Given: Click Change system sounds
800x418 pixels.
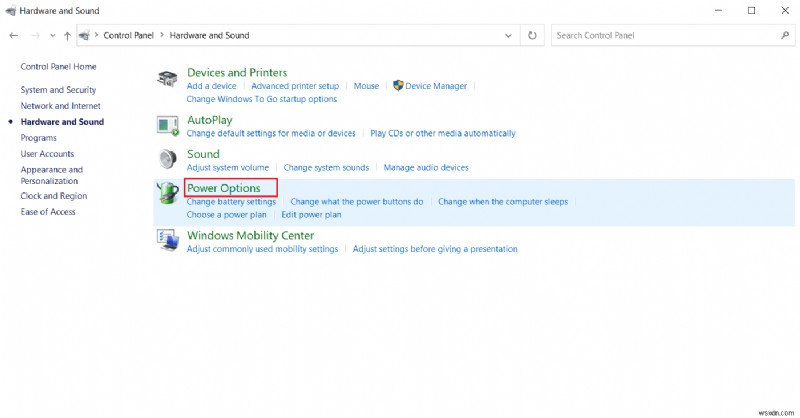Looking at the screenshot, I should tap(326, 167).
